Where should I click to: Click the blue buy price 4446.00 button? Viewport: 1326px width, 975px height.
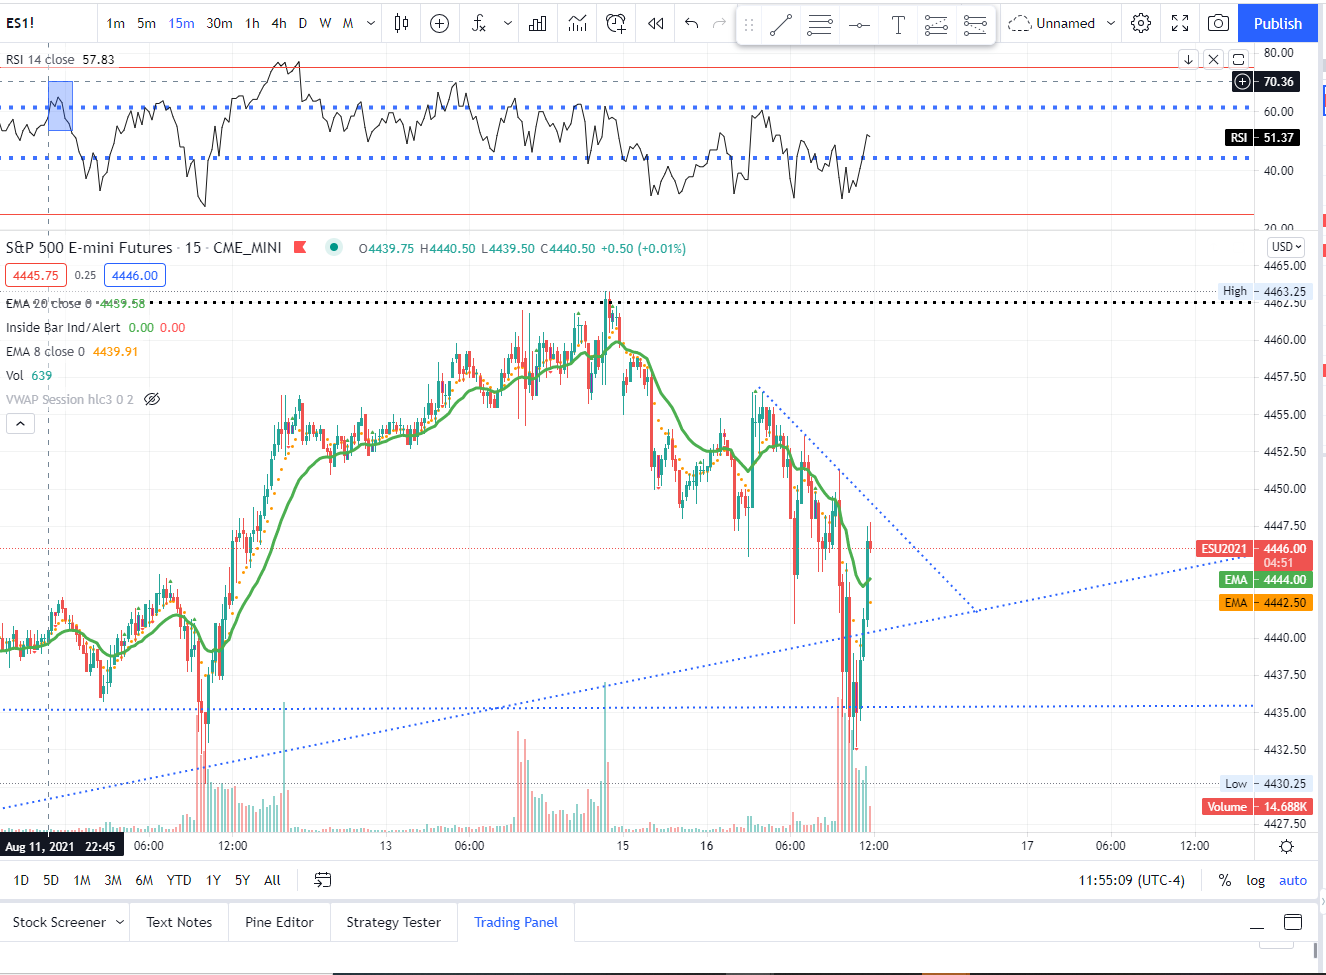click(135, 275)
